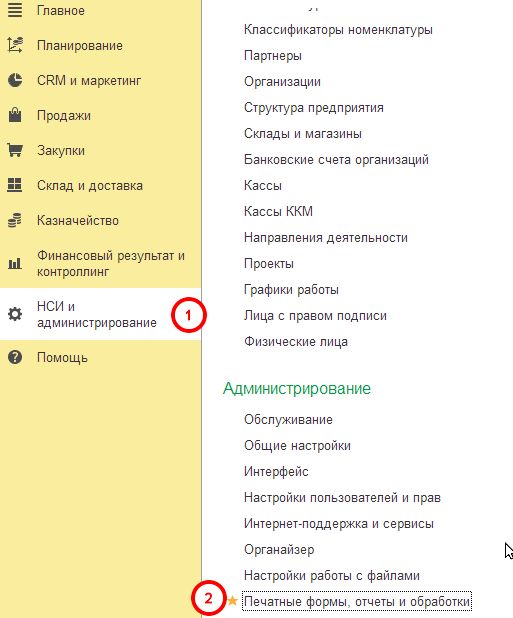Screen dimensions: 513x618
Task: Open the Склады и магазины link
Action: coord(303,134)
